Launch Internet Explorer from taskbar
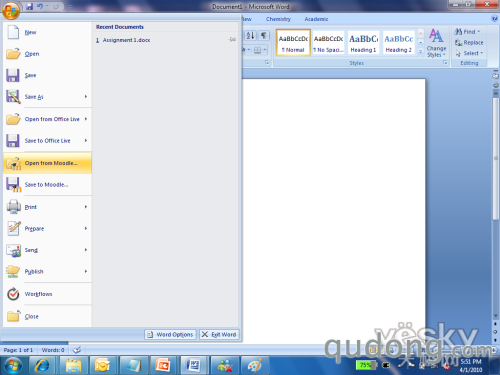 click(x=42, y=366)
